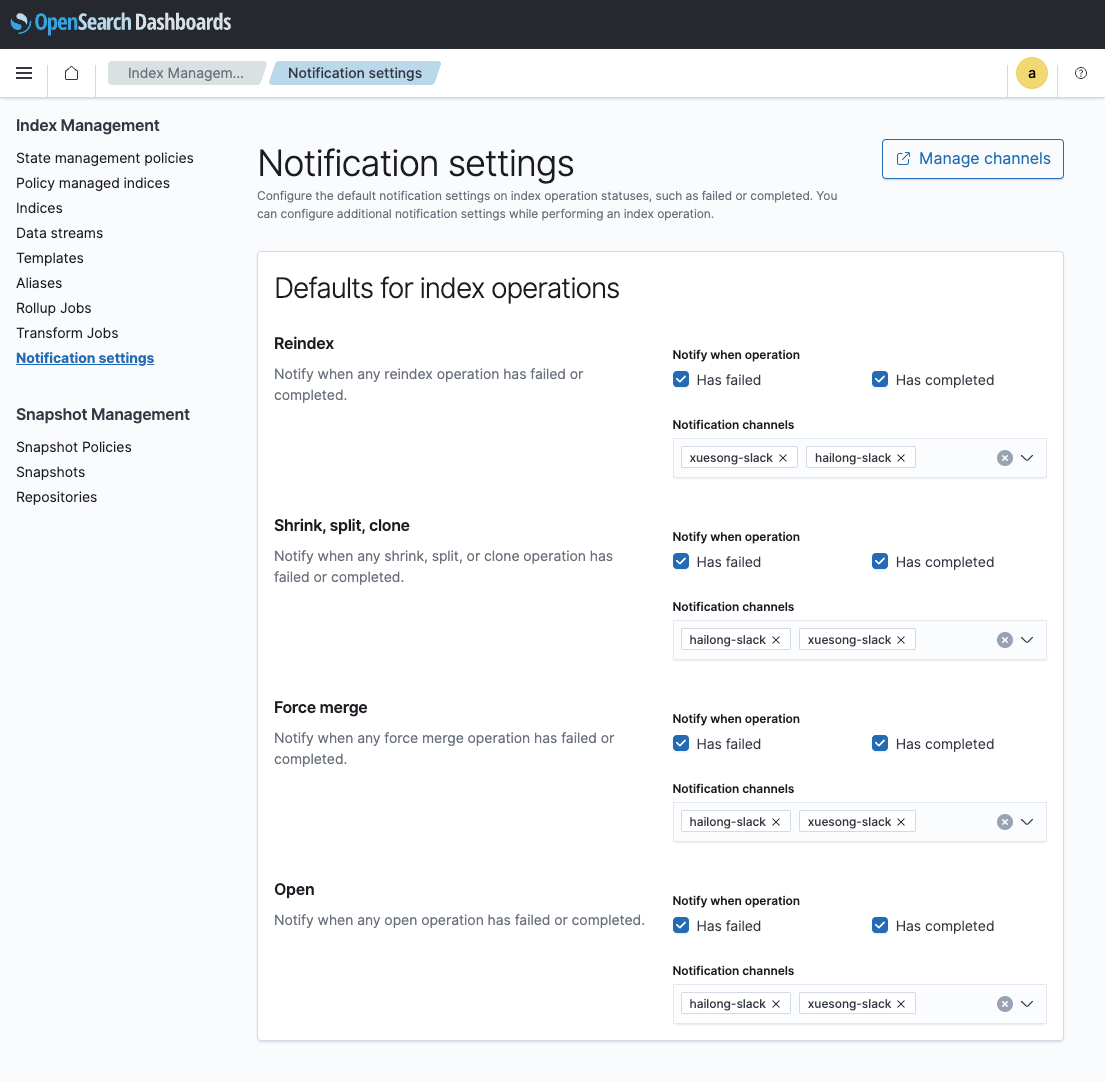Viewport: 1105px width, 1082px height.
Task: Clear all Reindex notification channels
Action: click(1004, 458)
